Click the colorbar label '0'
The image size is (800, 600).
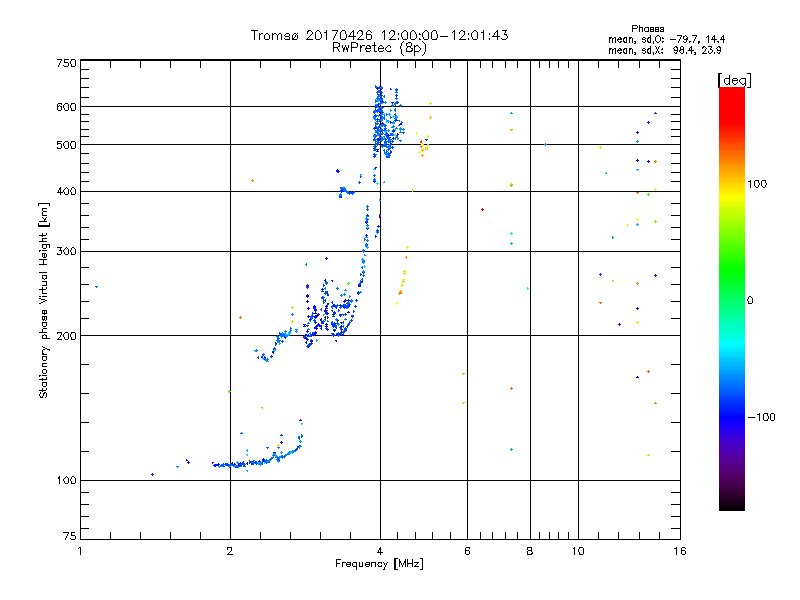coord(750,301)
